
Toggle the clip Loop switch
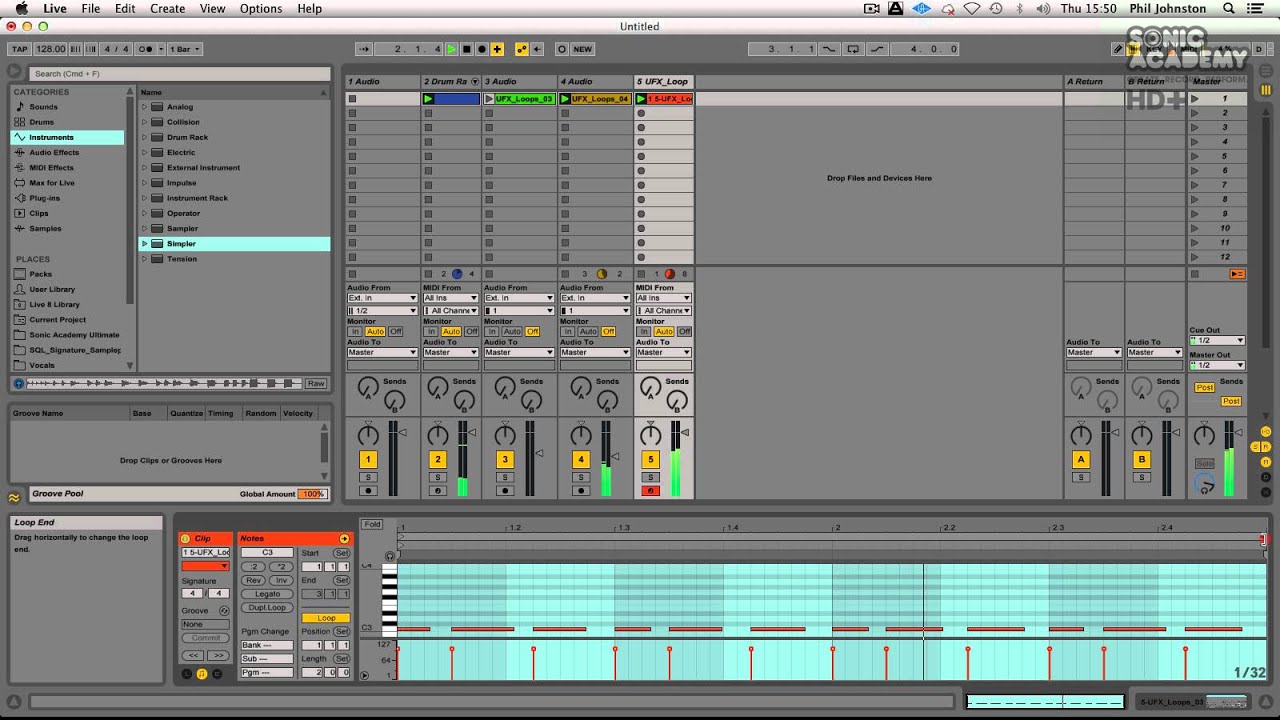326,618
